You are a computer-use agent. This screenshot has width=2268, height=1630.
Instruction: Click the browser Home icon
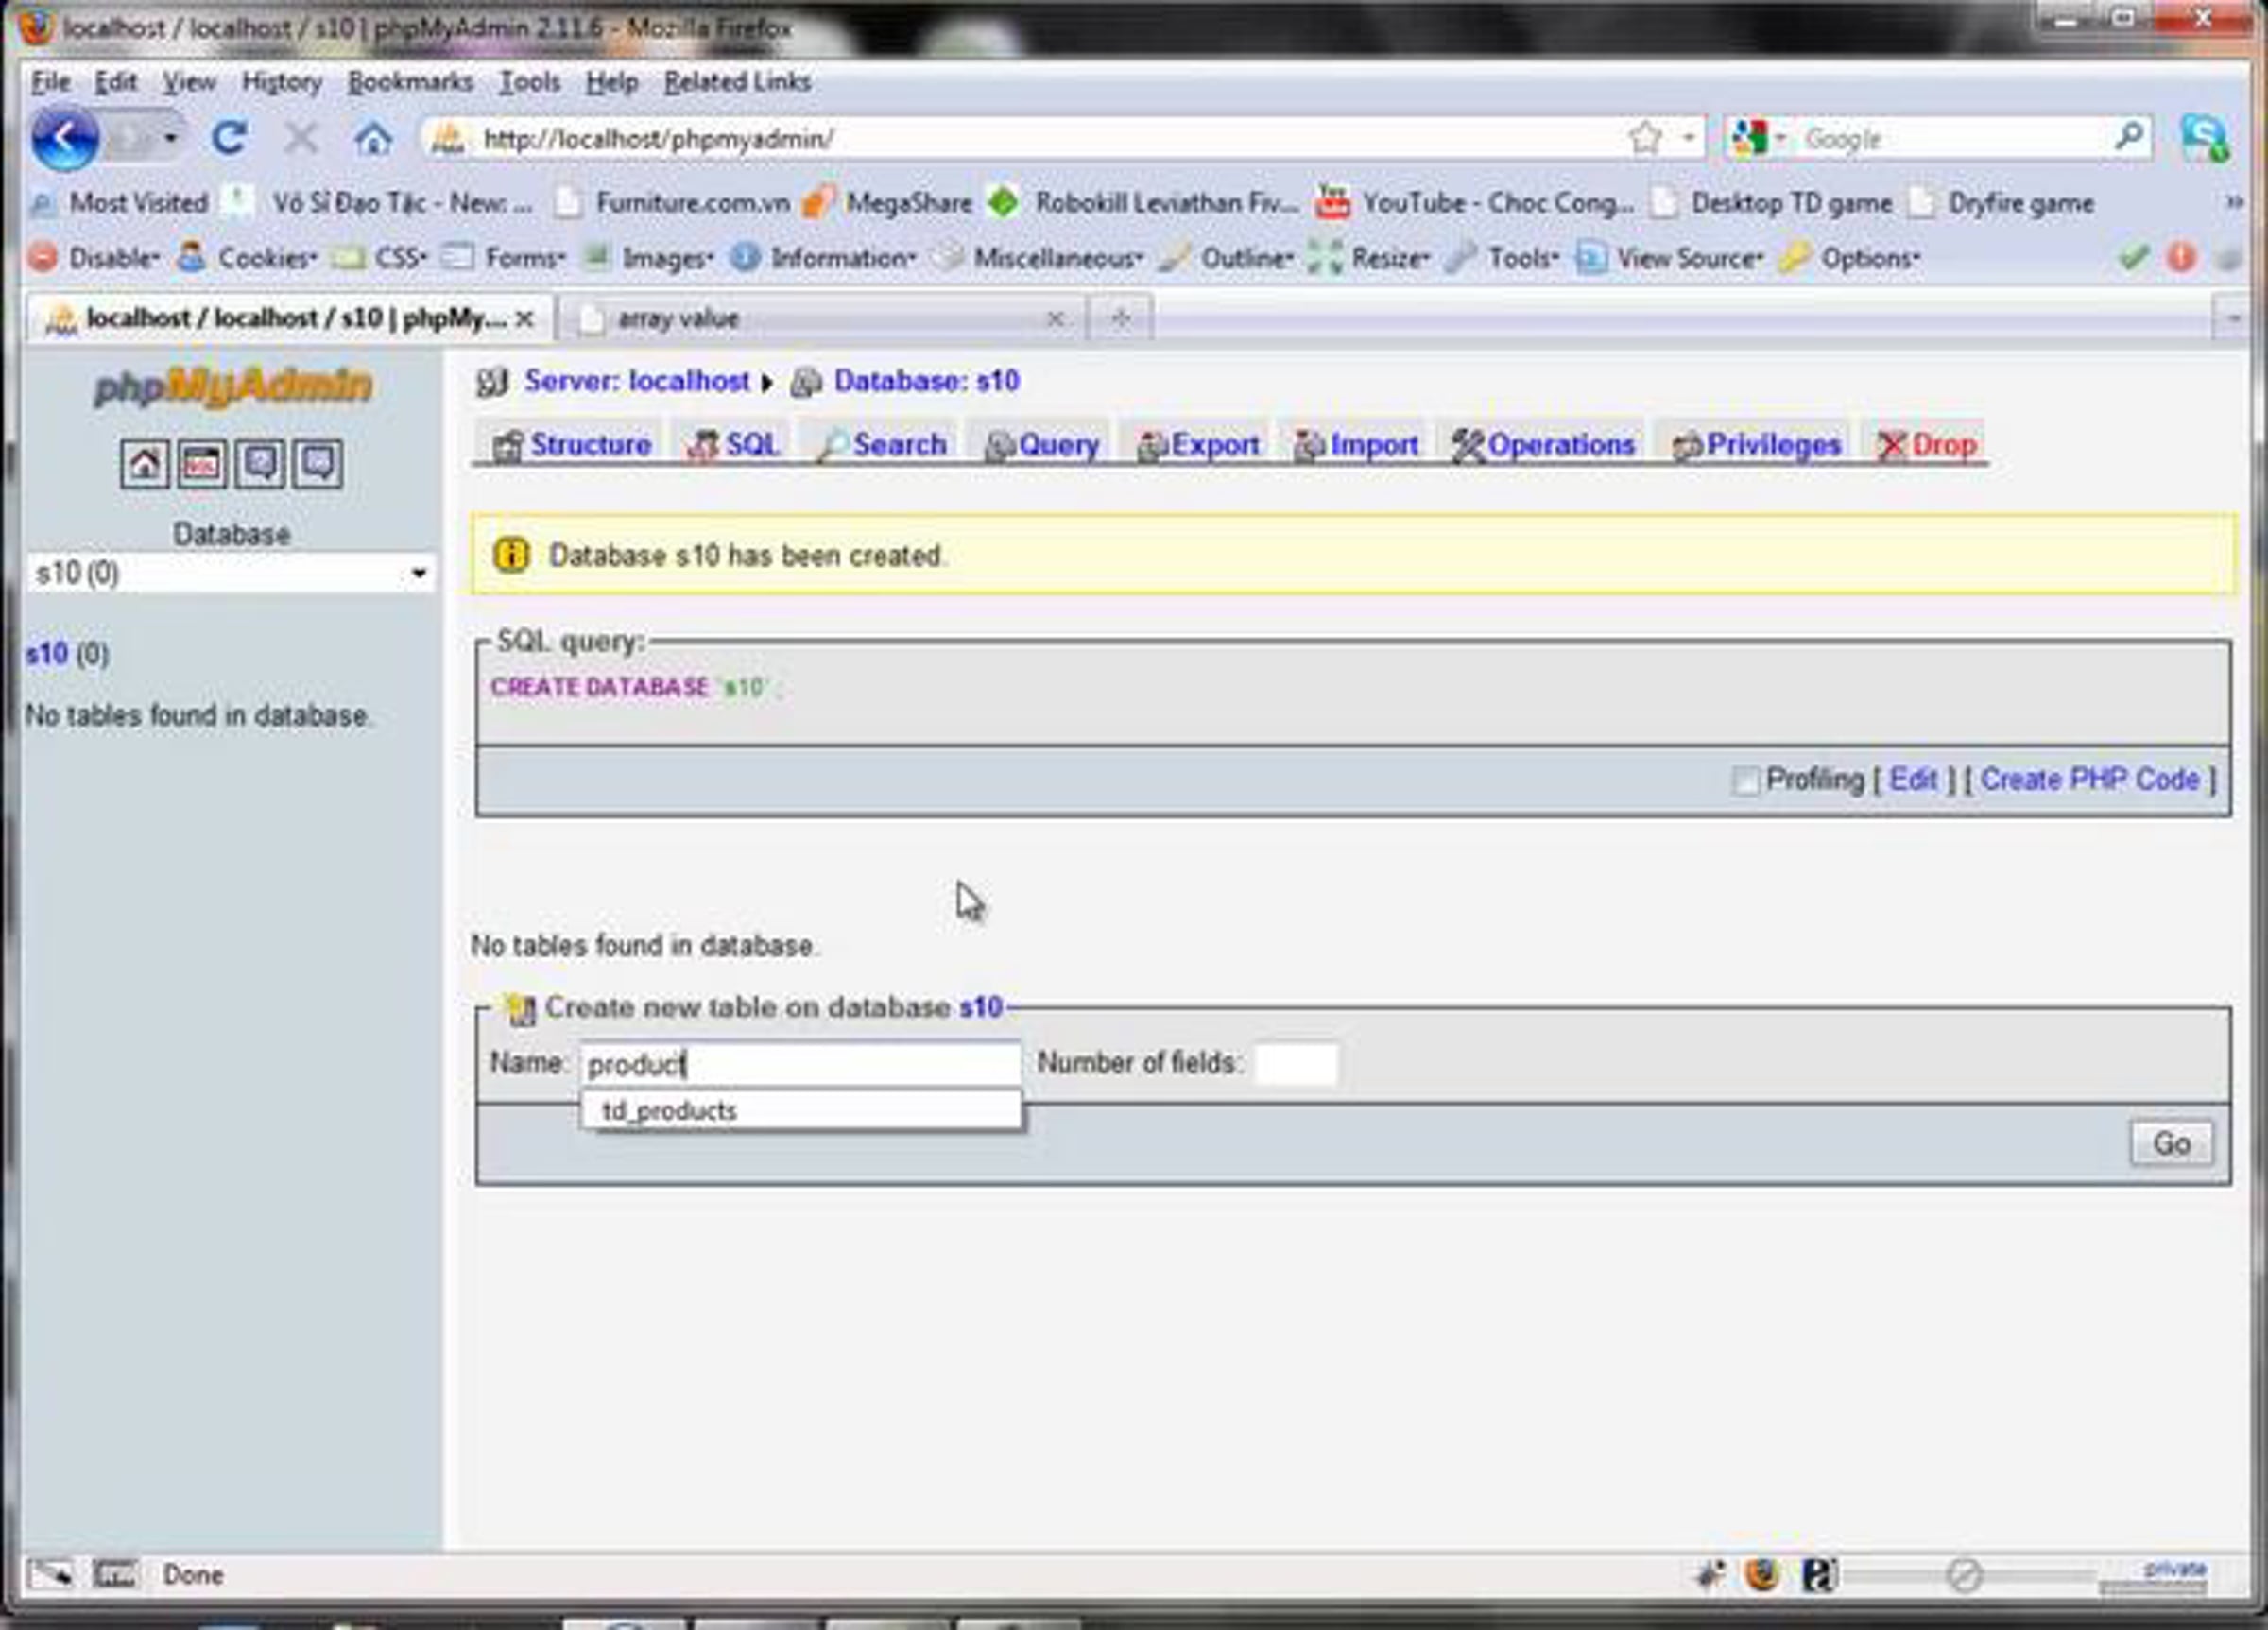(373, 138)
